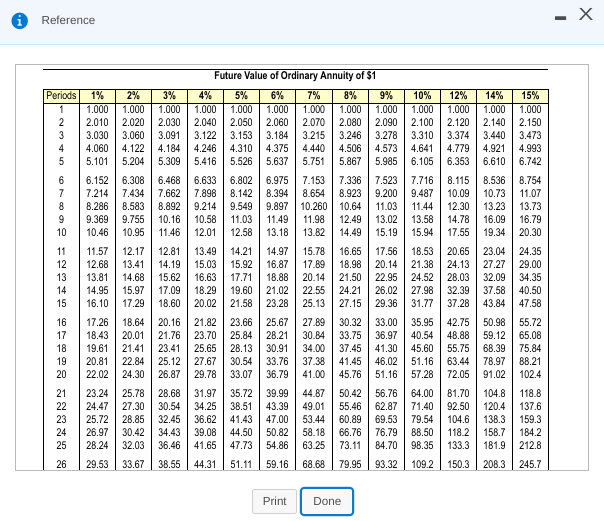The height and width of the screenshot is (521, 604).
Task: Click the value 31.77 in the 10% column
Action: click(422, 303)
